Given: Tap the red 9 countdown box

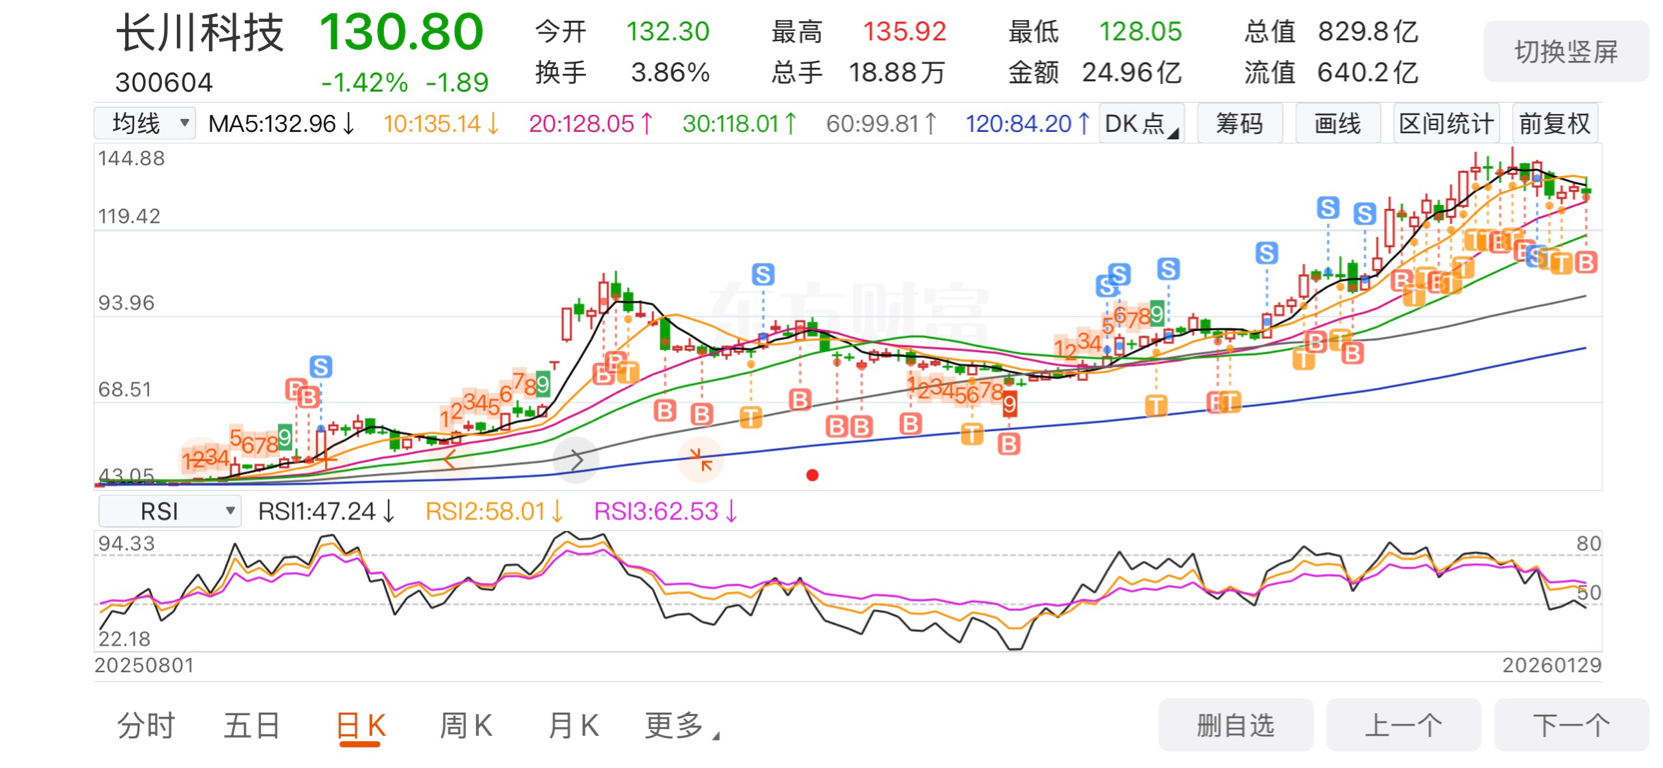Looking at the screenshot, I should point(1010,404).
